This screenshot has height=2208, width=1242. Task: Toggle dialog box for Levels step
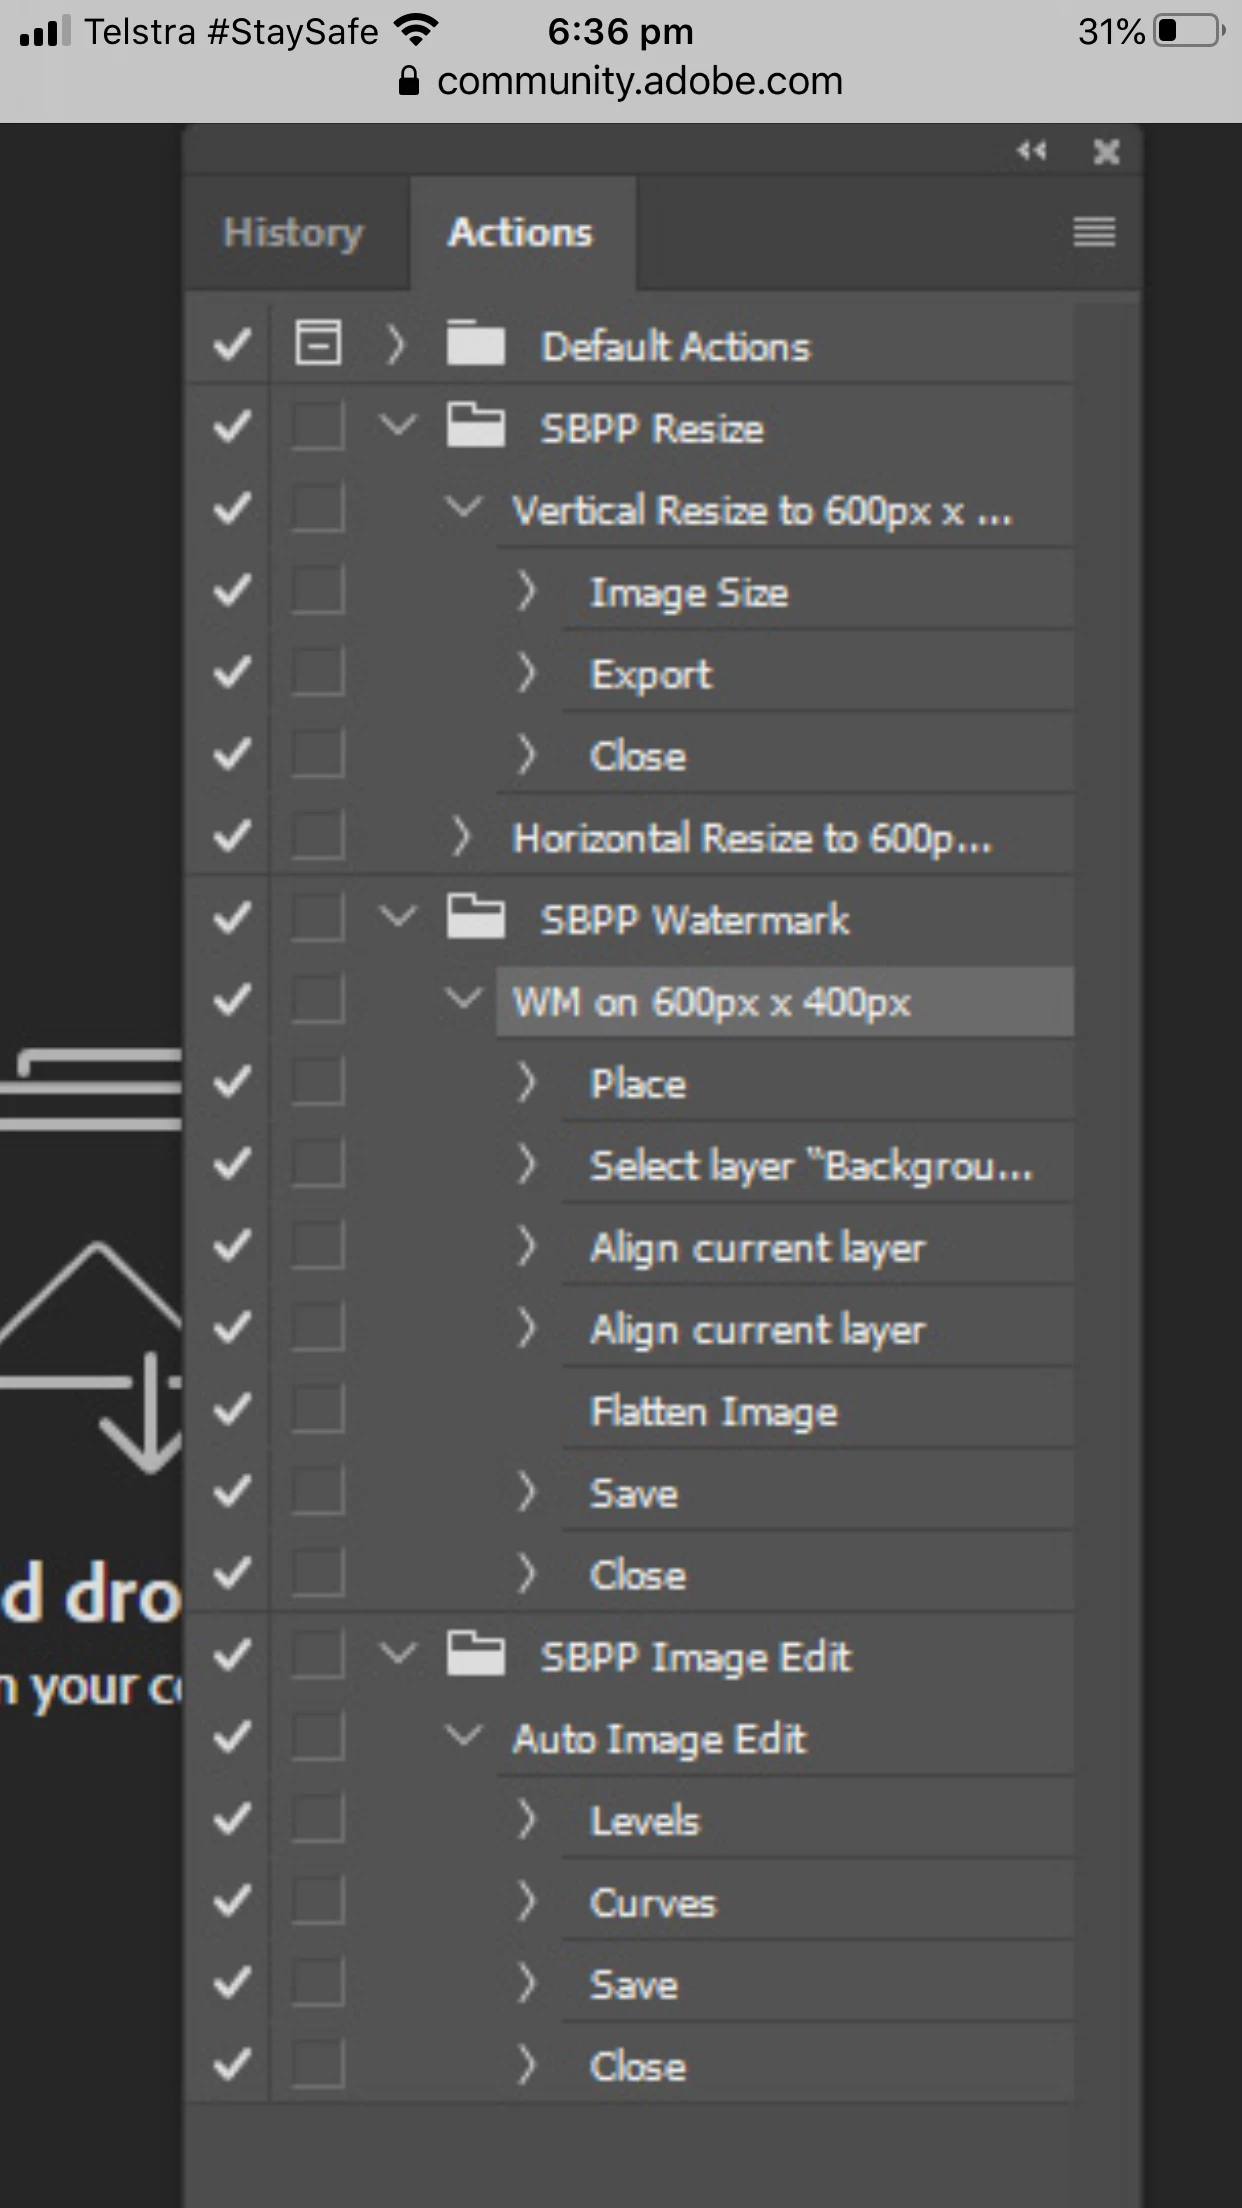point(318,1818)
